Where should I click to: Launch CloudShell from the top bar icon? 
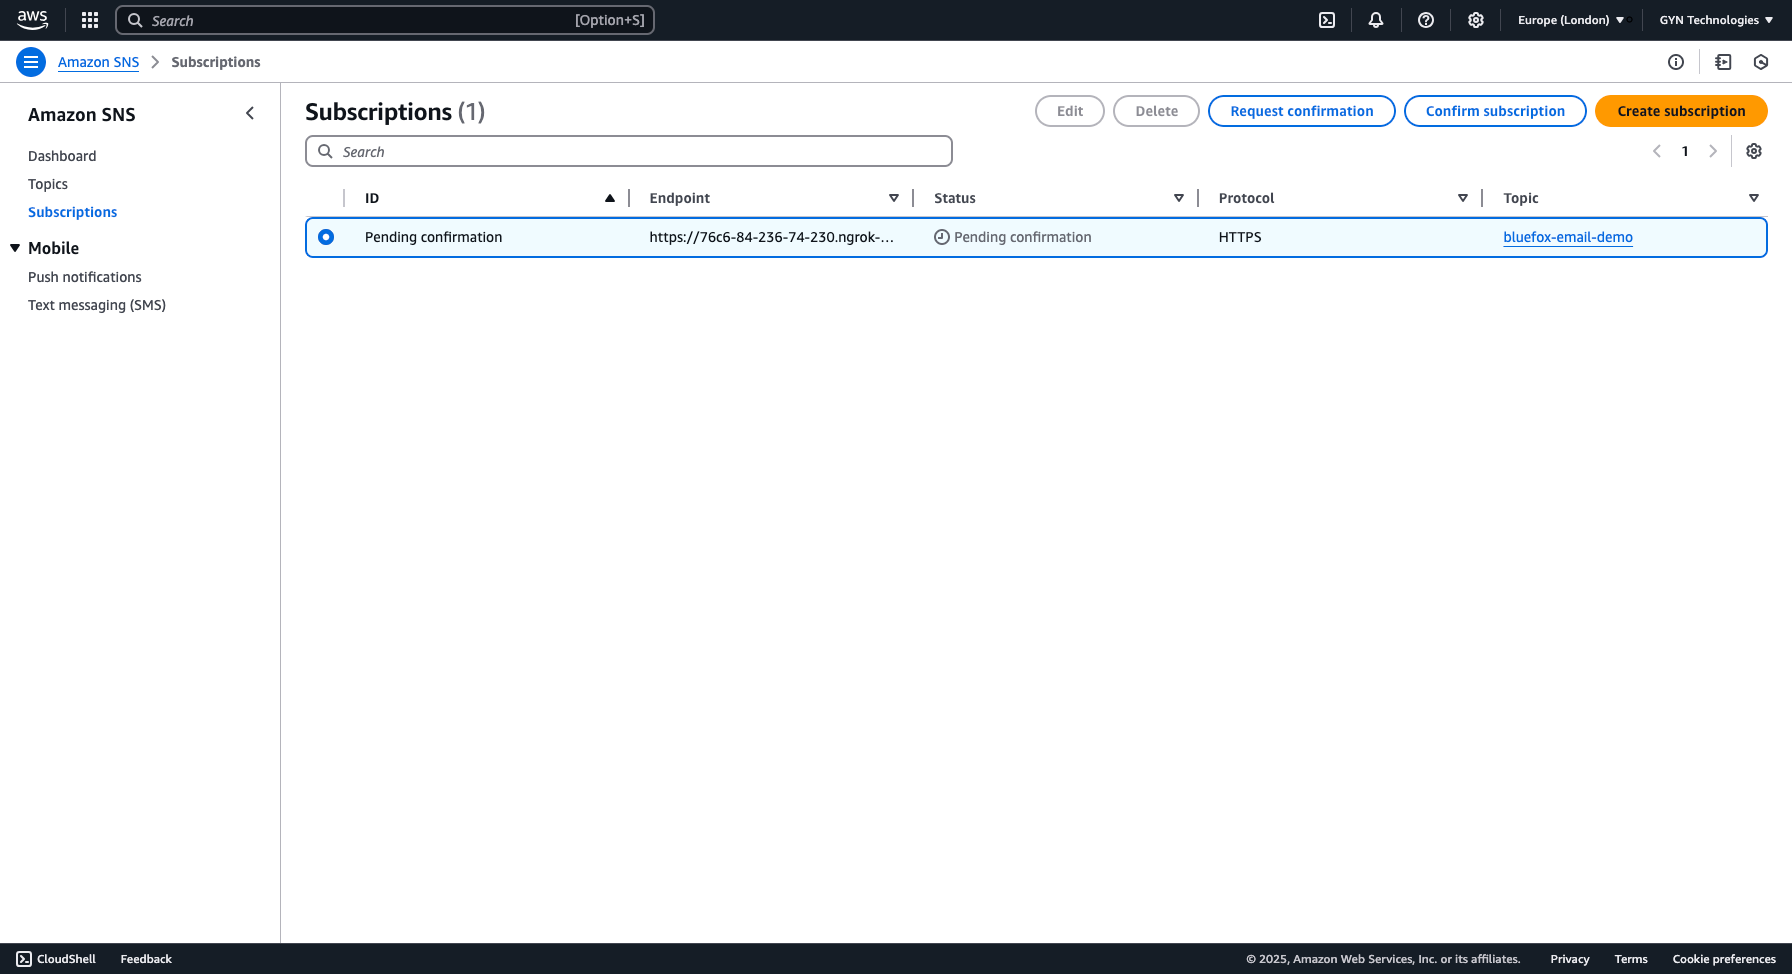[1326, 20]
